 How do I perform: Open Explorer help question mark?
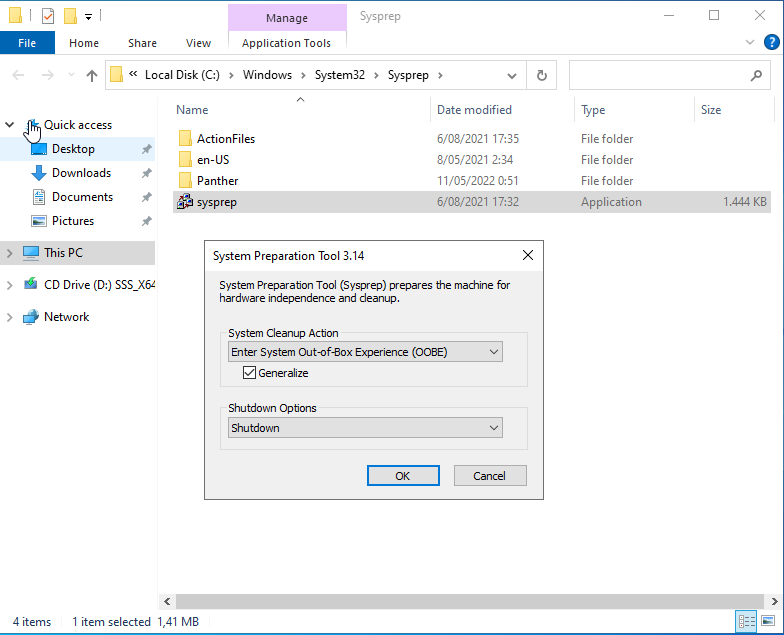(x=772, y=42)
